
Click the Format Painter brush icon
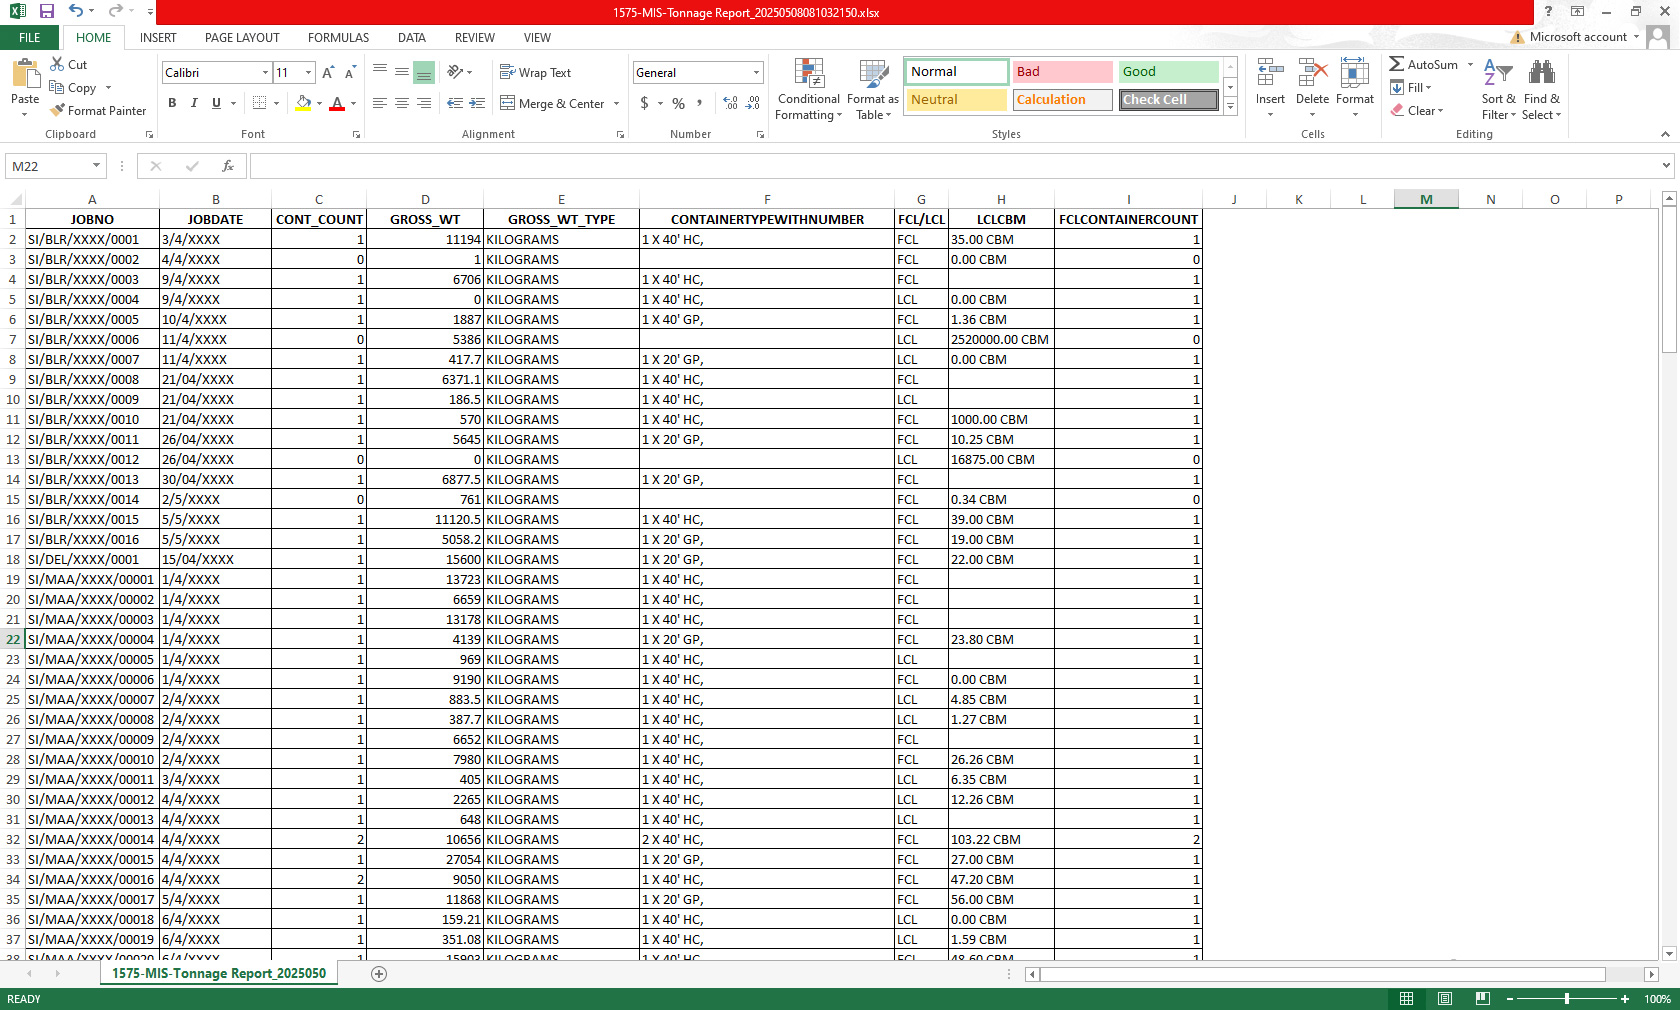click(58, 110)
